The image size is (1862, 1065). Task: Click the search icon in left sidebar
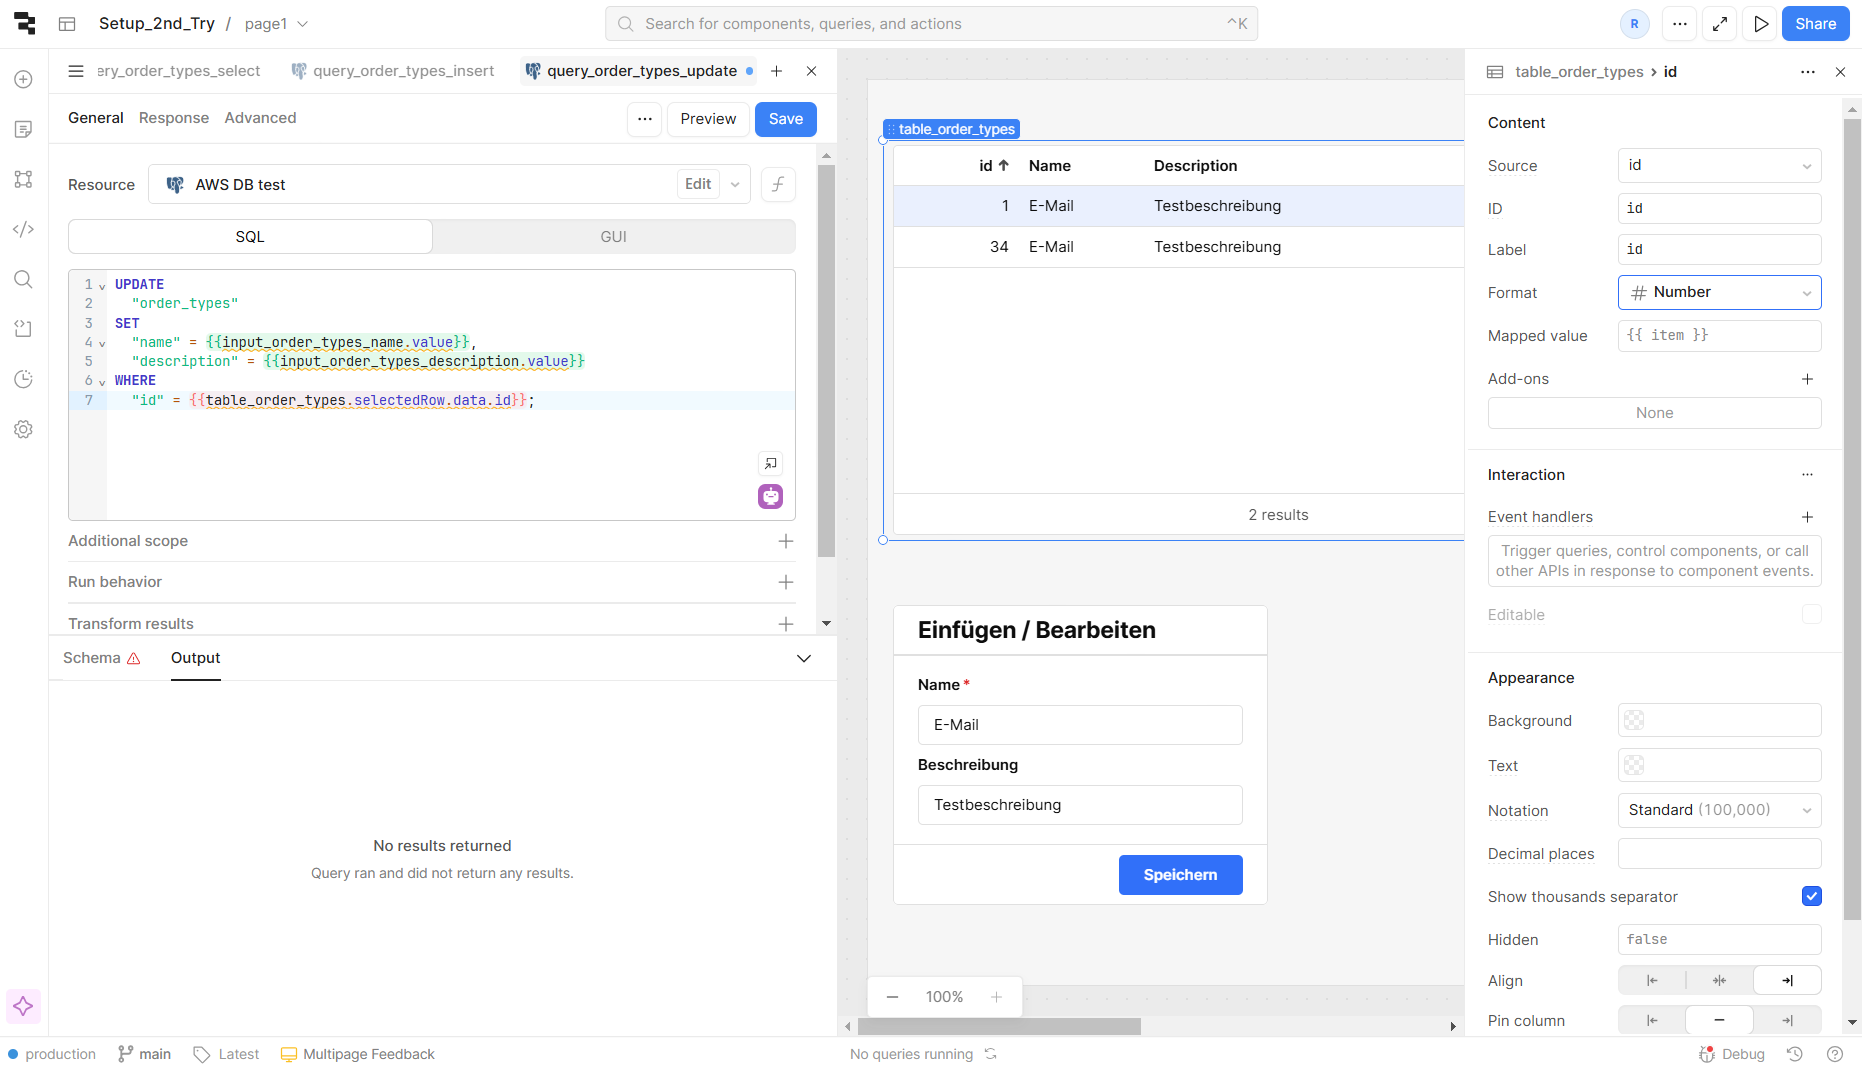(24, 279)
